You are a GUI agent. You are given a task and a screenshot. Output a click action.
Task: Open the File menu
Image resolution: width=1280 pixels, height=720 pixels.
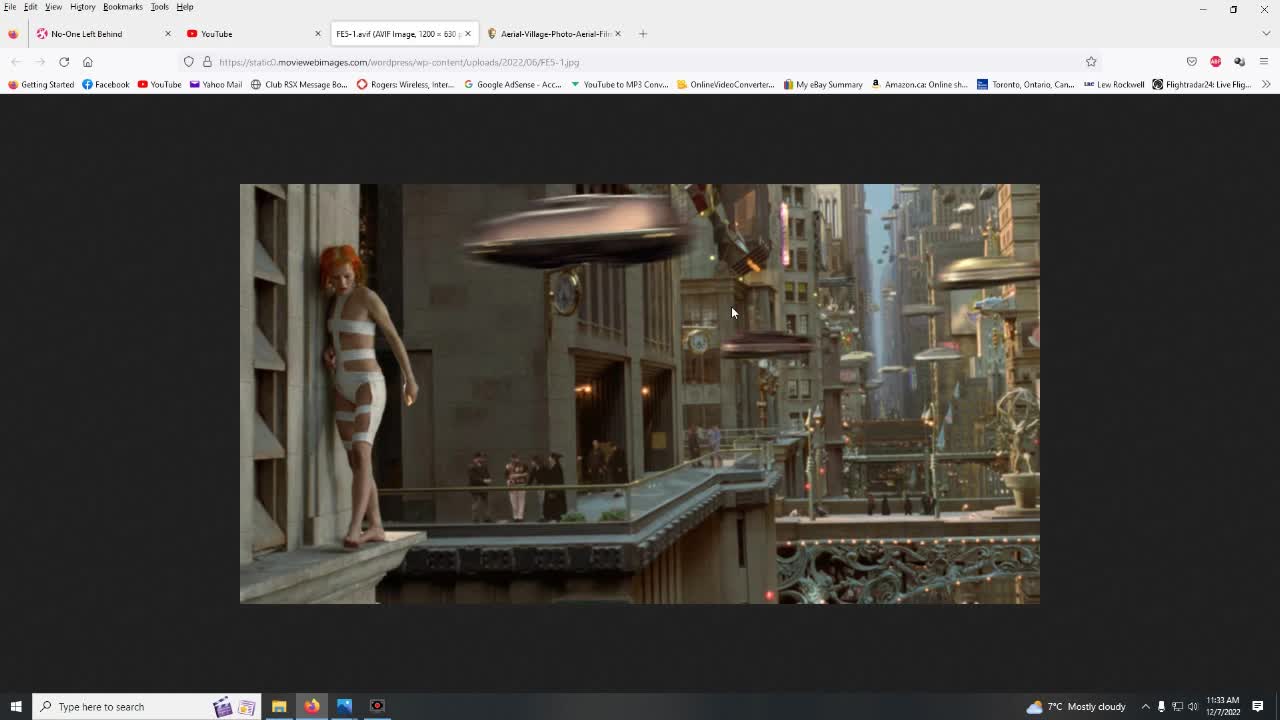pos(10,7)
